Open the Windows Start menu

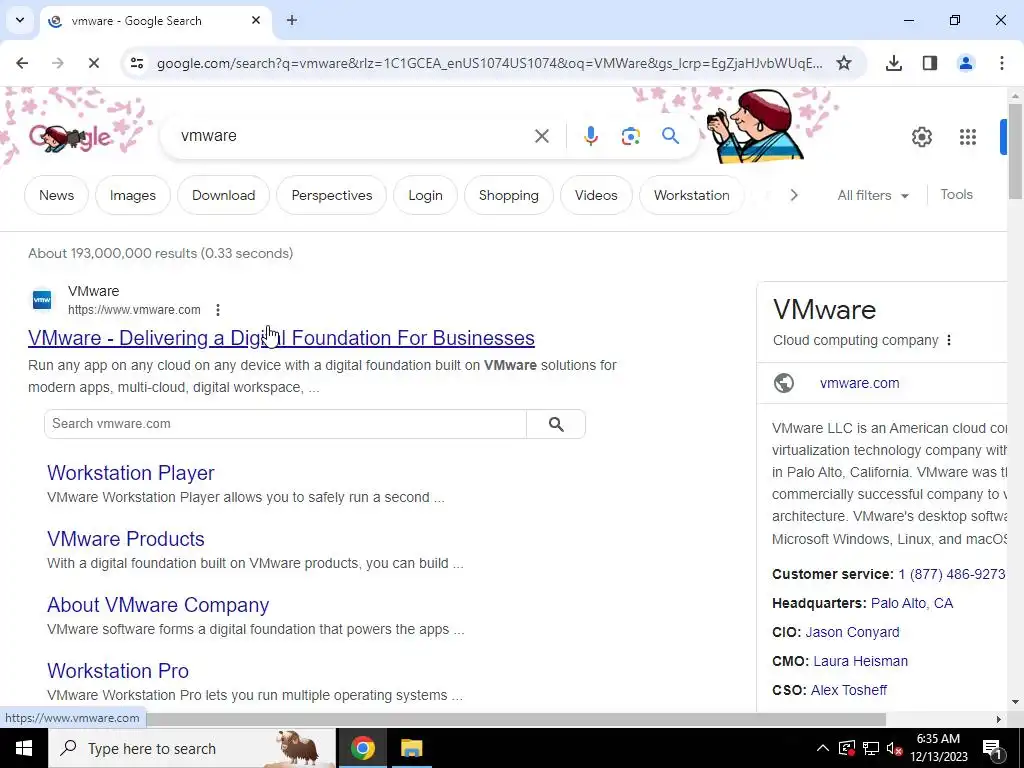coord(24,748)
